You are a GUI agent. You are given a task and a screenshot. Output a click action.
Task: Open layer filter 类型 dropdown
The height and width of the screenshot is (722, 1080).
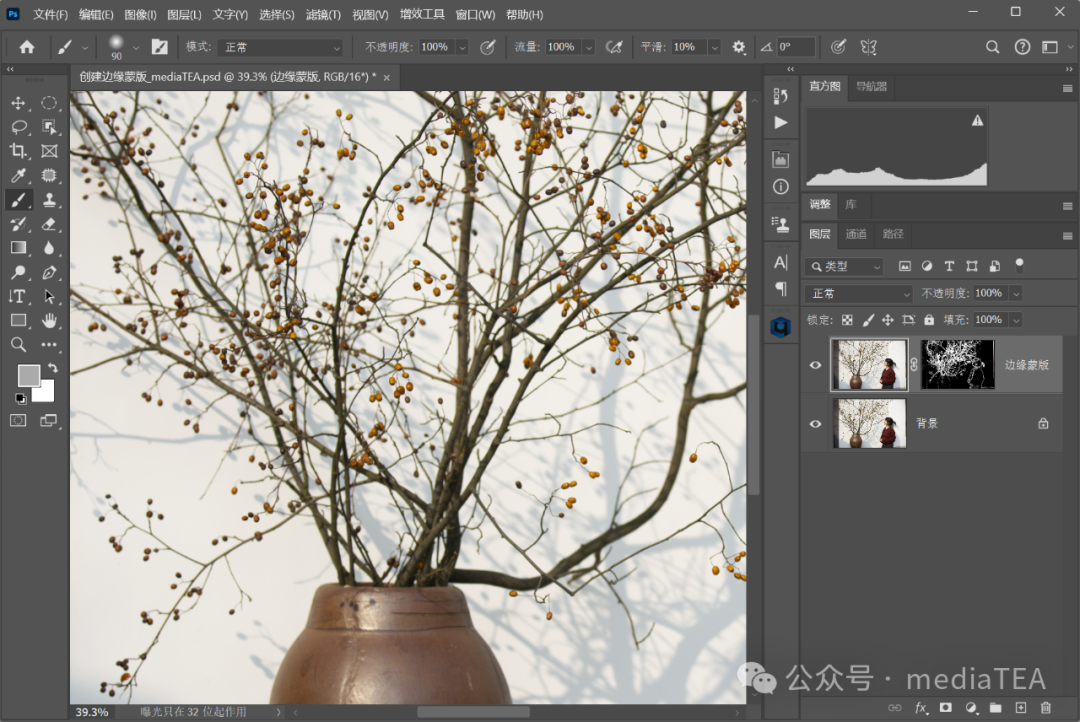(x=844, y=267)
